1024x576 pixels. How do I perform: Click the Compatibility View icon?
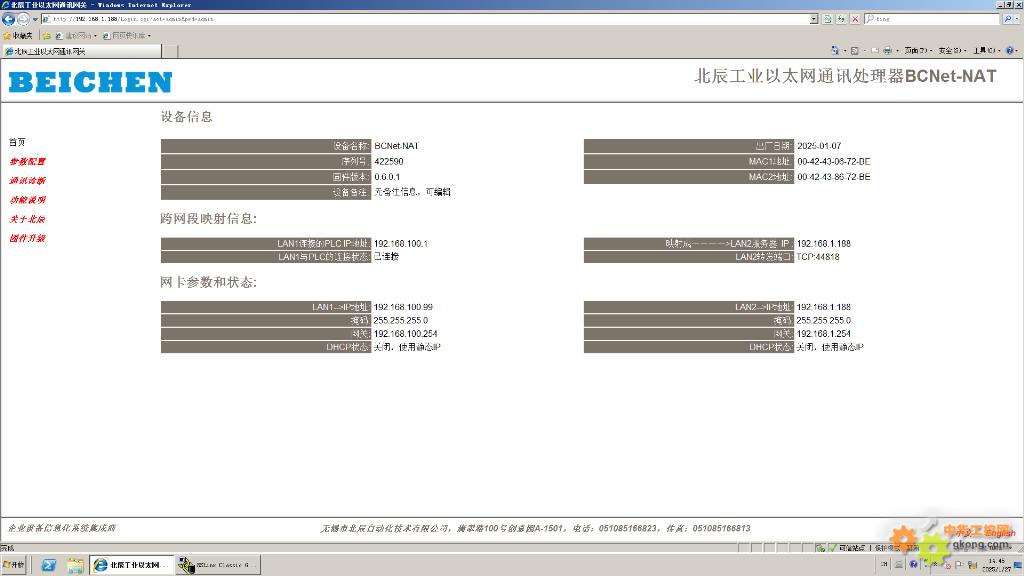coord(827,19)
